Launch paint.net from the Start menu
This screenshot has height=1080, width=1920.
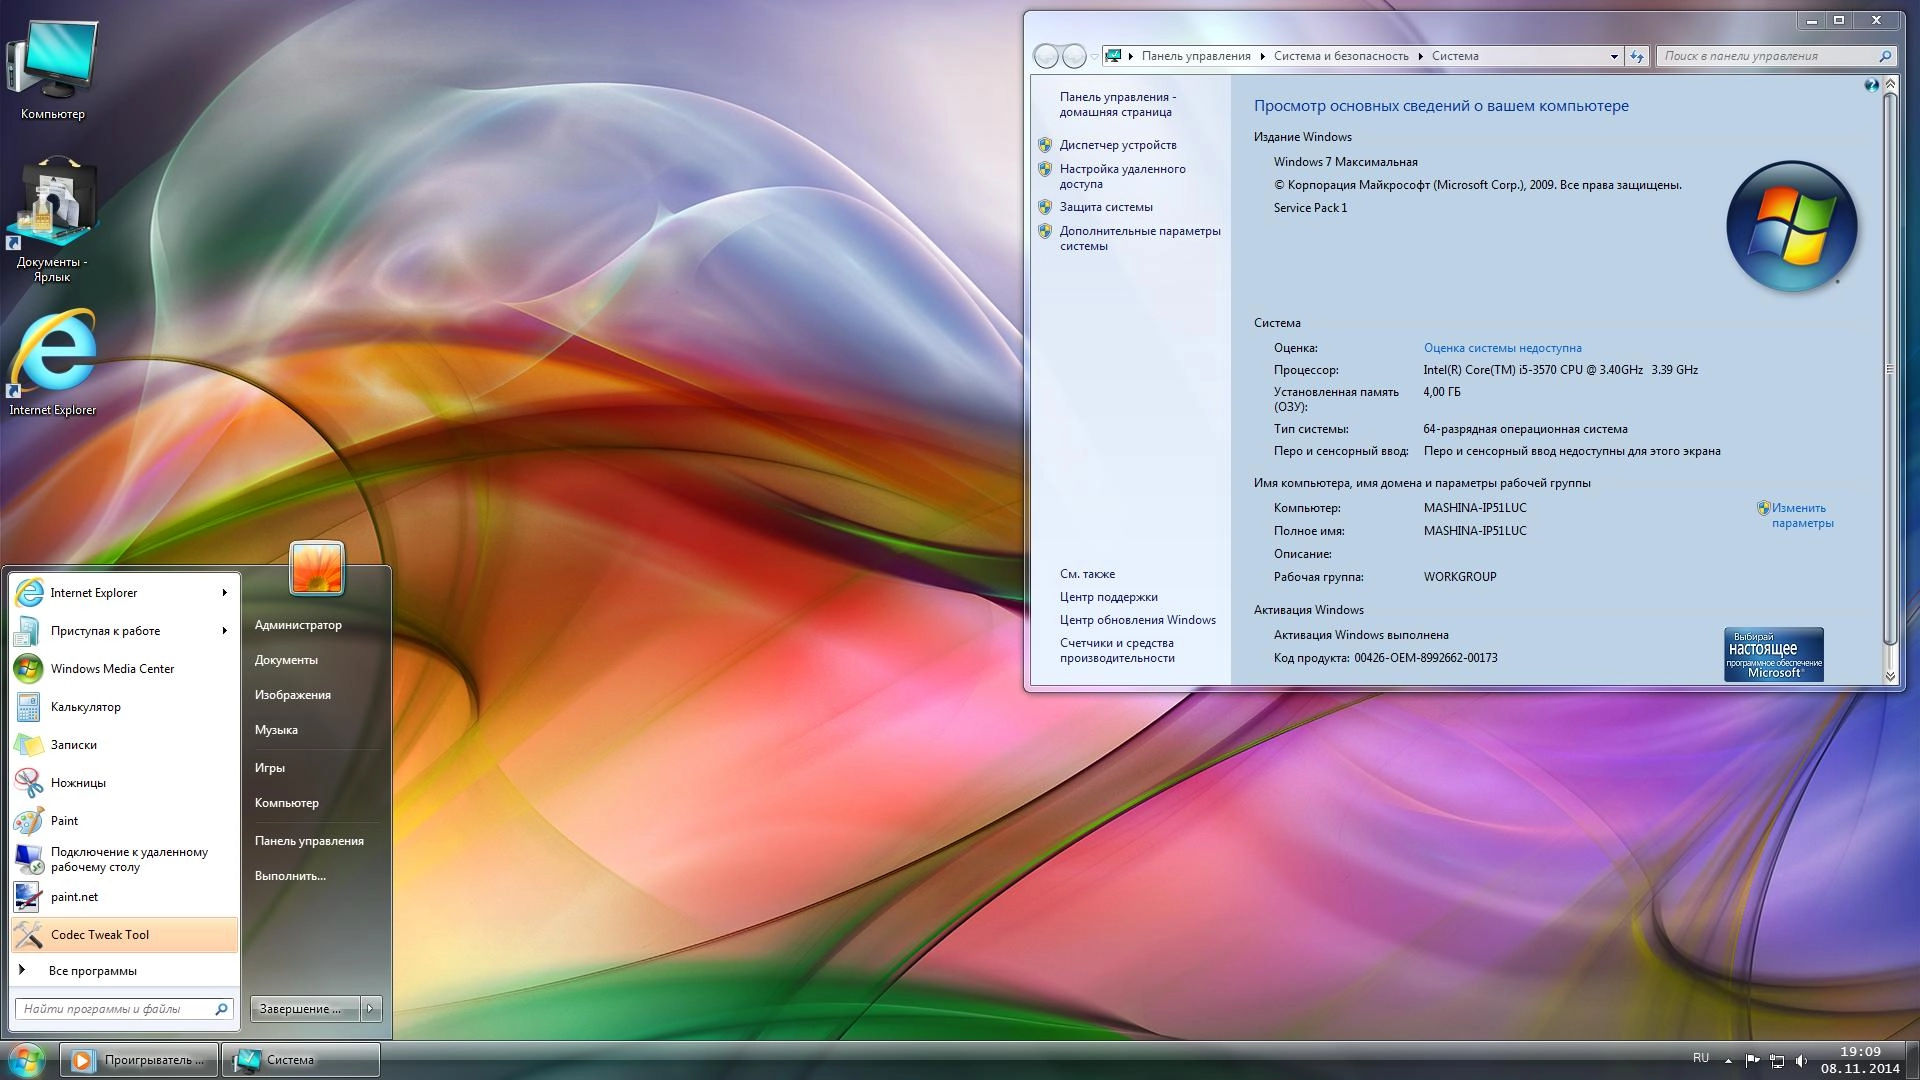tap(124, 896)
